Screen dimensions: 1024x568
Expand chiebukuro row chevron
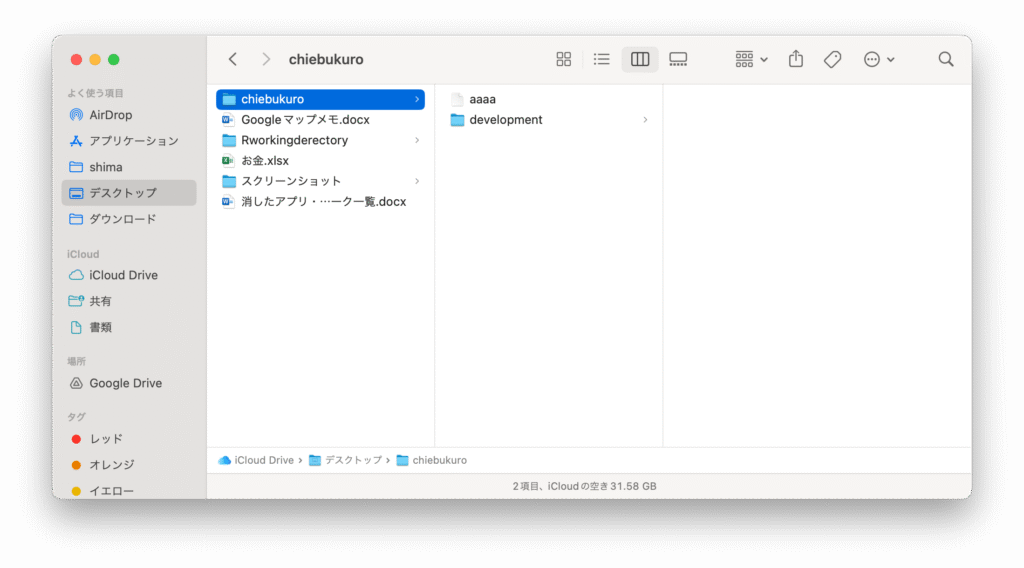coord(417,99)
